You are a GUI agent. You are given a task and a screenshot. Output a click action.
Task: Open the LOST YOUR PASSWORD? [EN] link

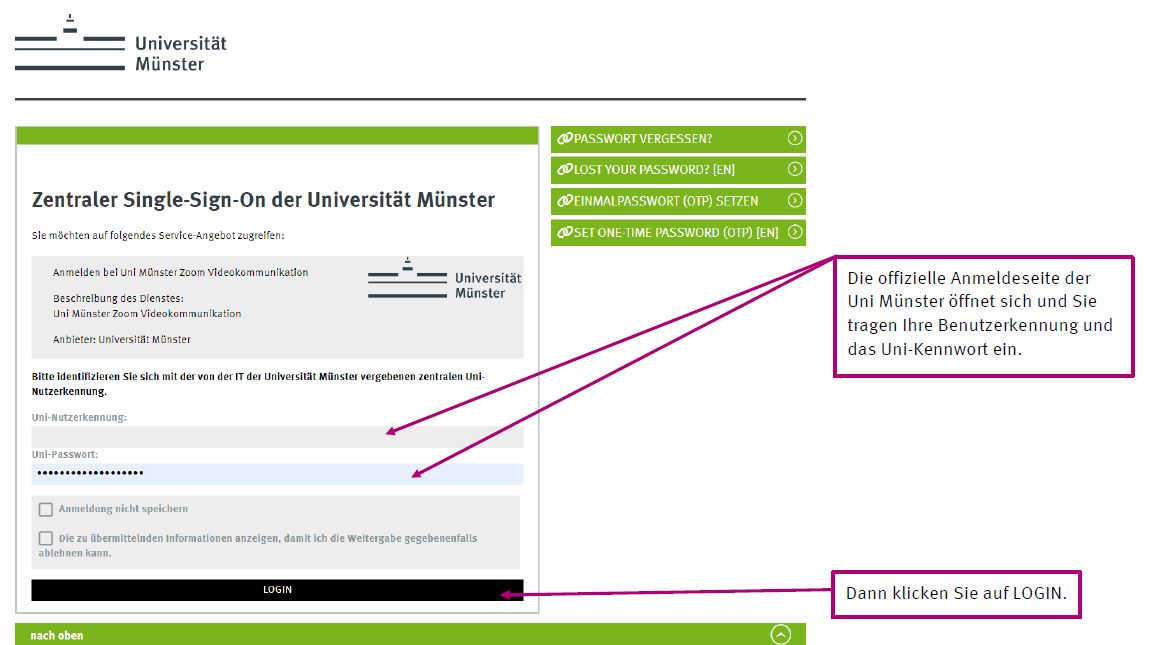pos(654,170)
